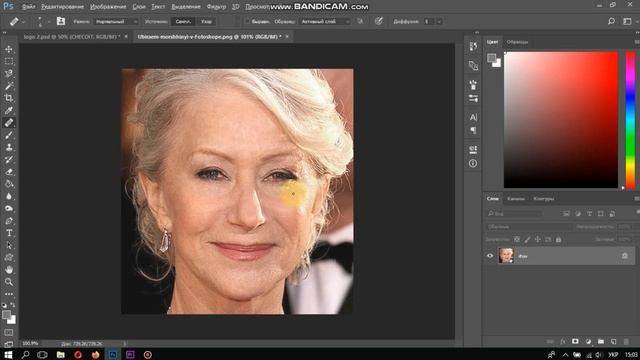Open the History panel icon
640x360 pixels.
pos(473,46)
